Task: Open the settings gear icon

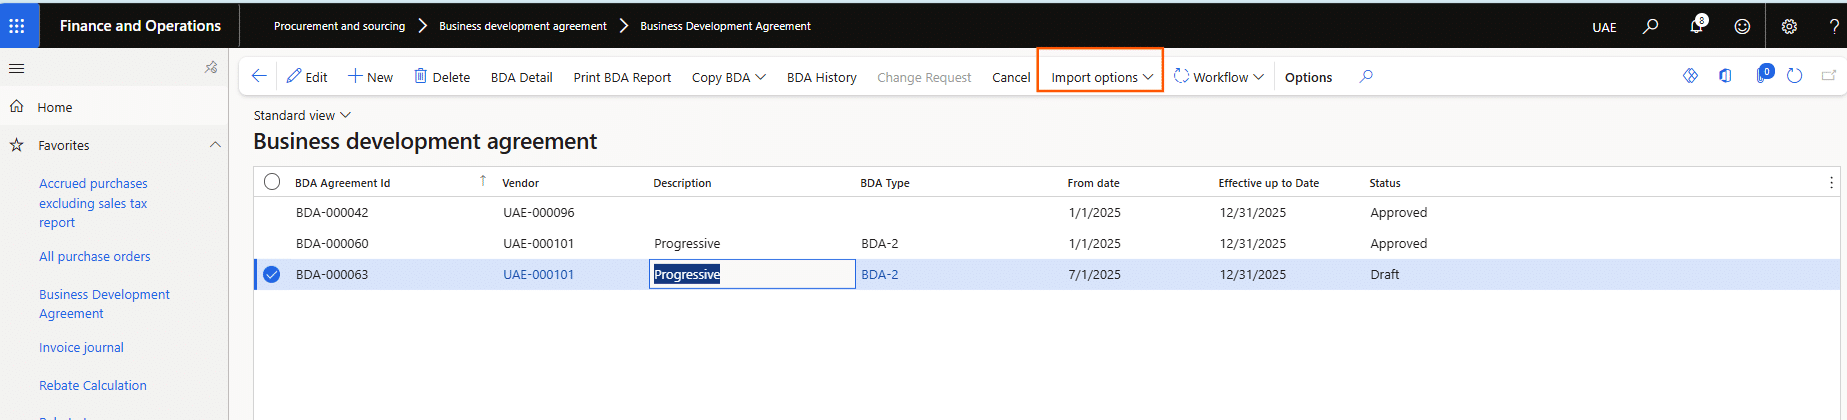Action: (x=1789, y=27)
